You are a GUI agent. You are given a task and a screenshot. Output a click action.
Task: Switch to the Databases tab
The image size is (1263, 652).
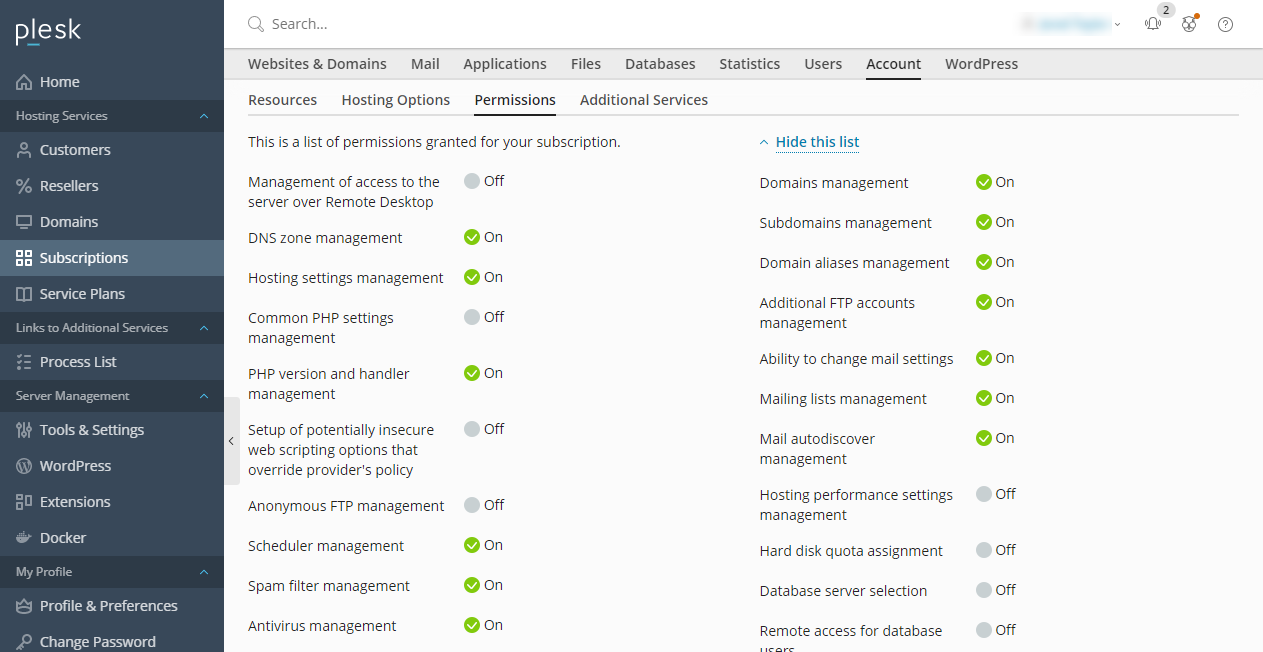pos(660,63)
